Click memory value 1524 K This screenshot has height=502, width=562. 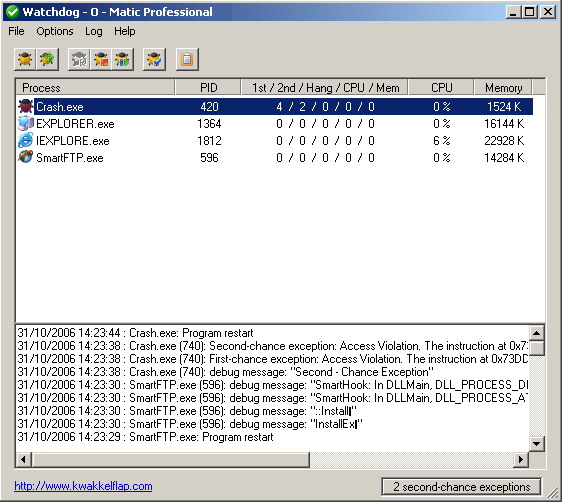[x=504, y=107]
